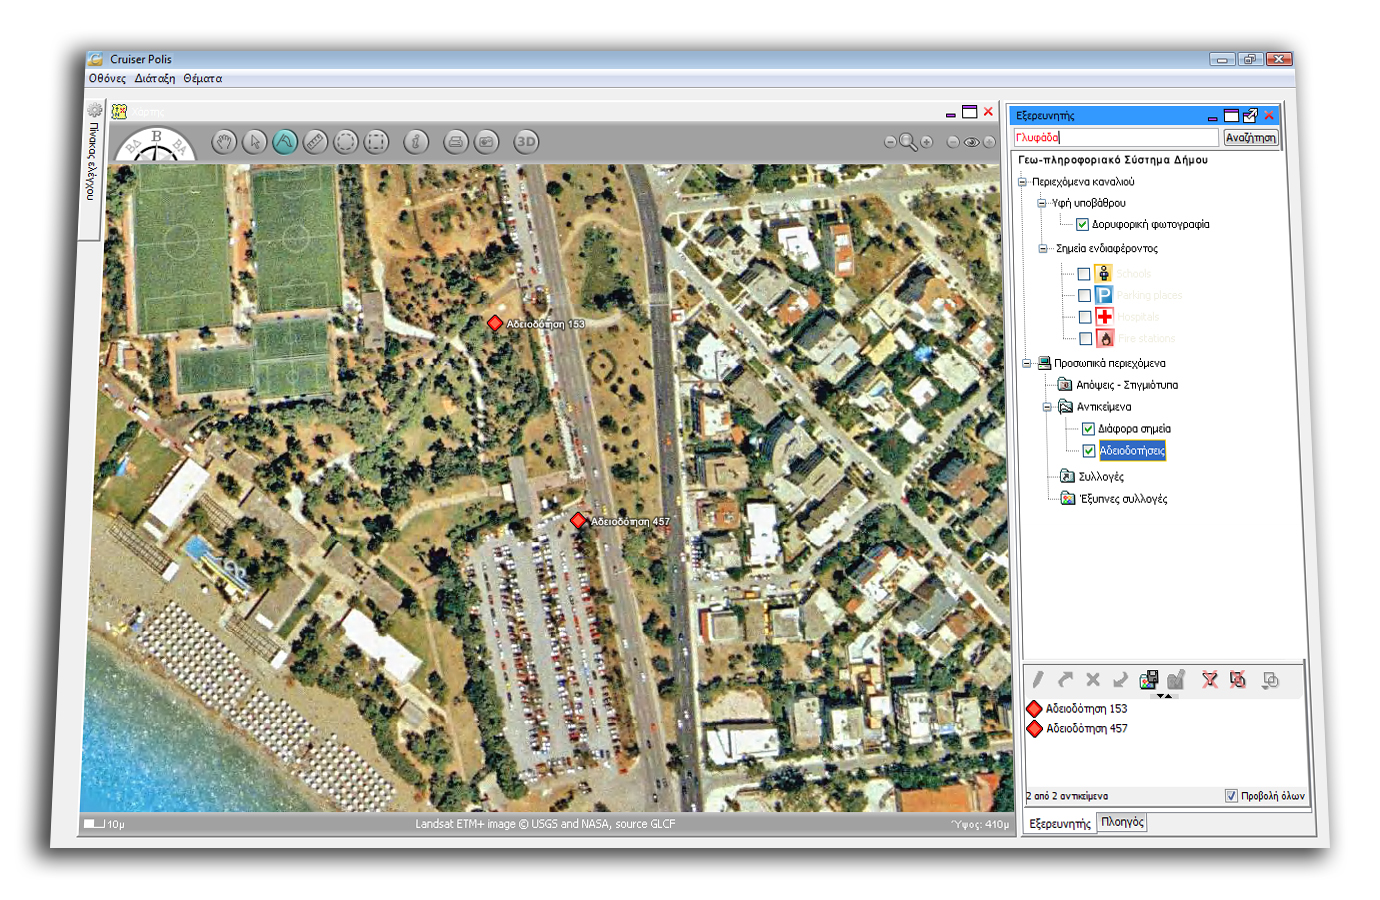Select the circular selection tool
Viewport: 1380px width, 900px height.
coord(345,142)
